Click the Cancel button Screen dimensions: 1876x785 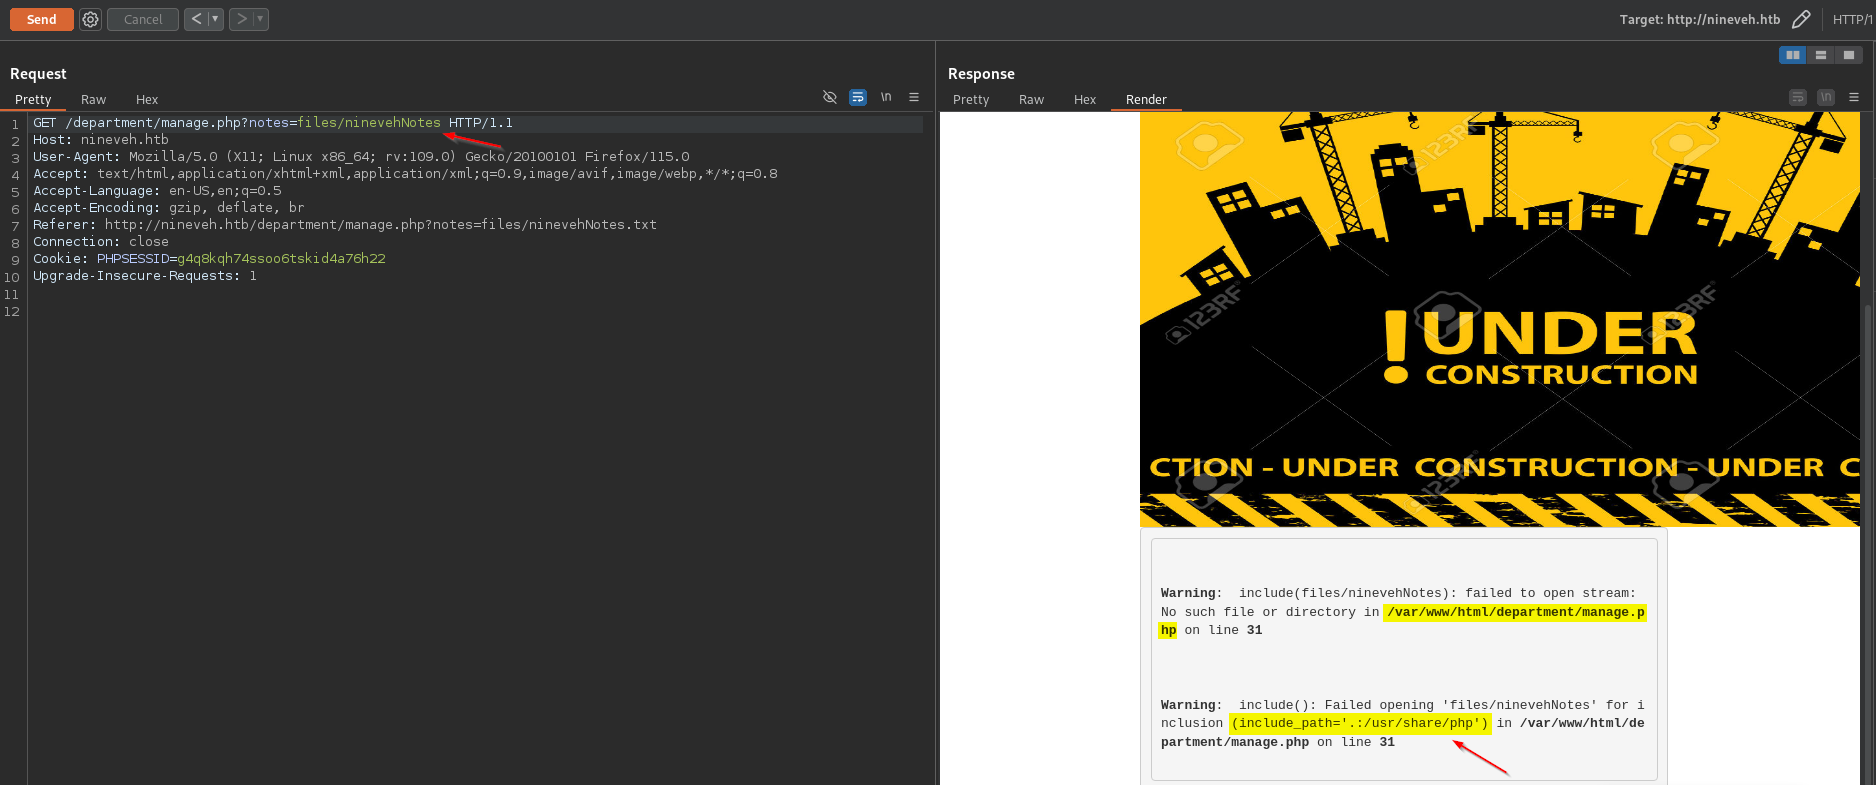[x=143, y=19]
